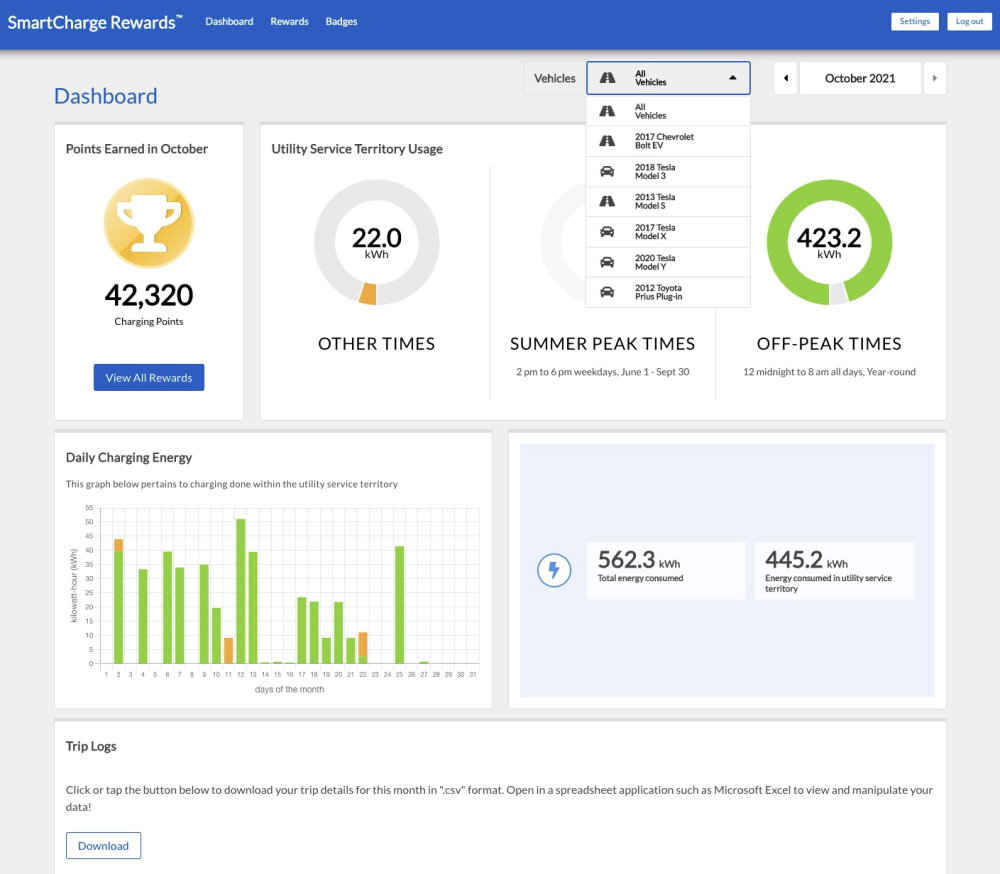The height and width of the screenshot is (874, 1000).
Task: Click the road icon beside 2017 Chevrolet Bolt EV
Action: [607, 141]
